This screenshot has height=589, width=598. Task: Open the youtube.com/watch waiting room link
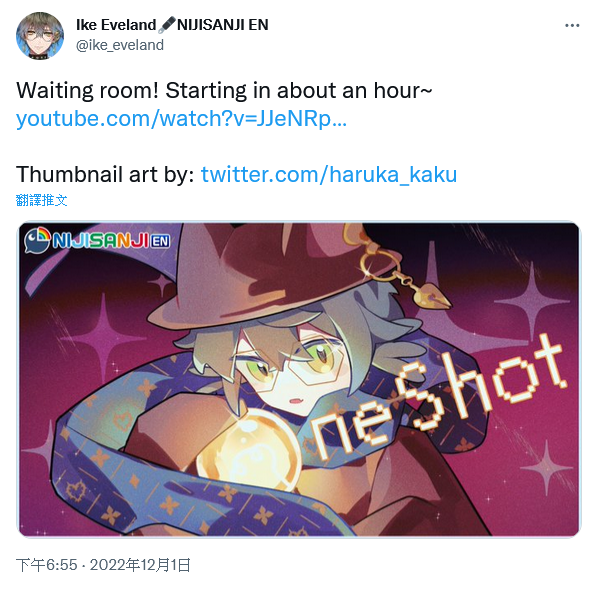tap(182, 119)
